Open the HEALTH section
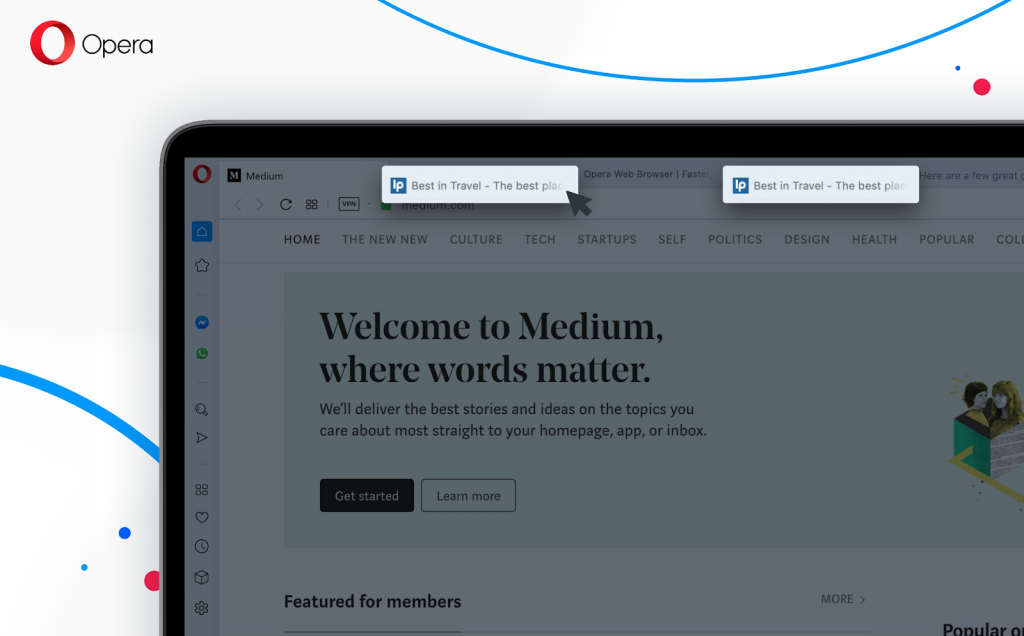1024x636 pixels. tap(874, 240)
